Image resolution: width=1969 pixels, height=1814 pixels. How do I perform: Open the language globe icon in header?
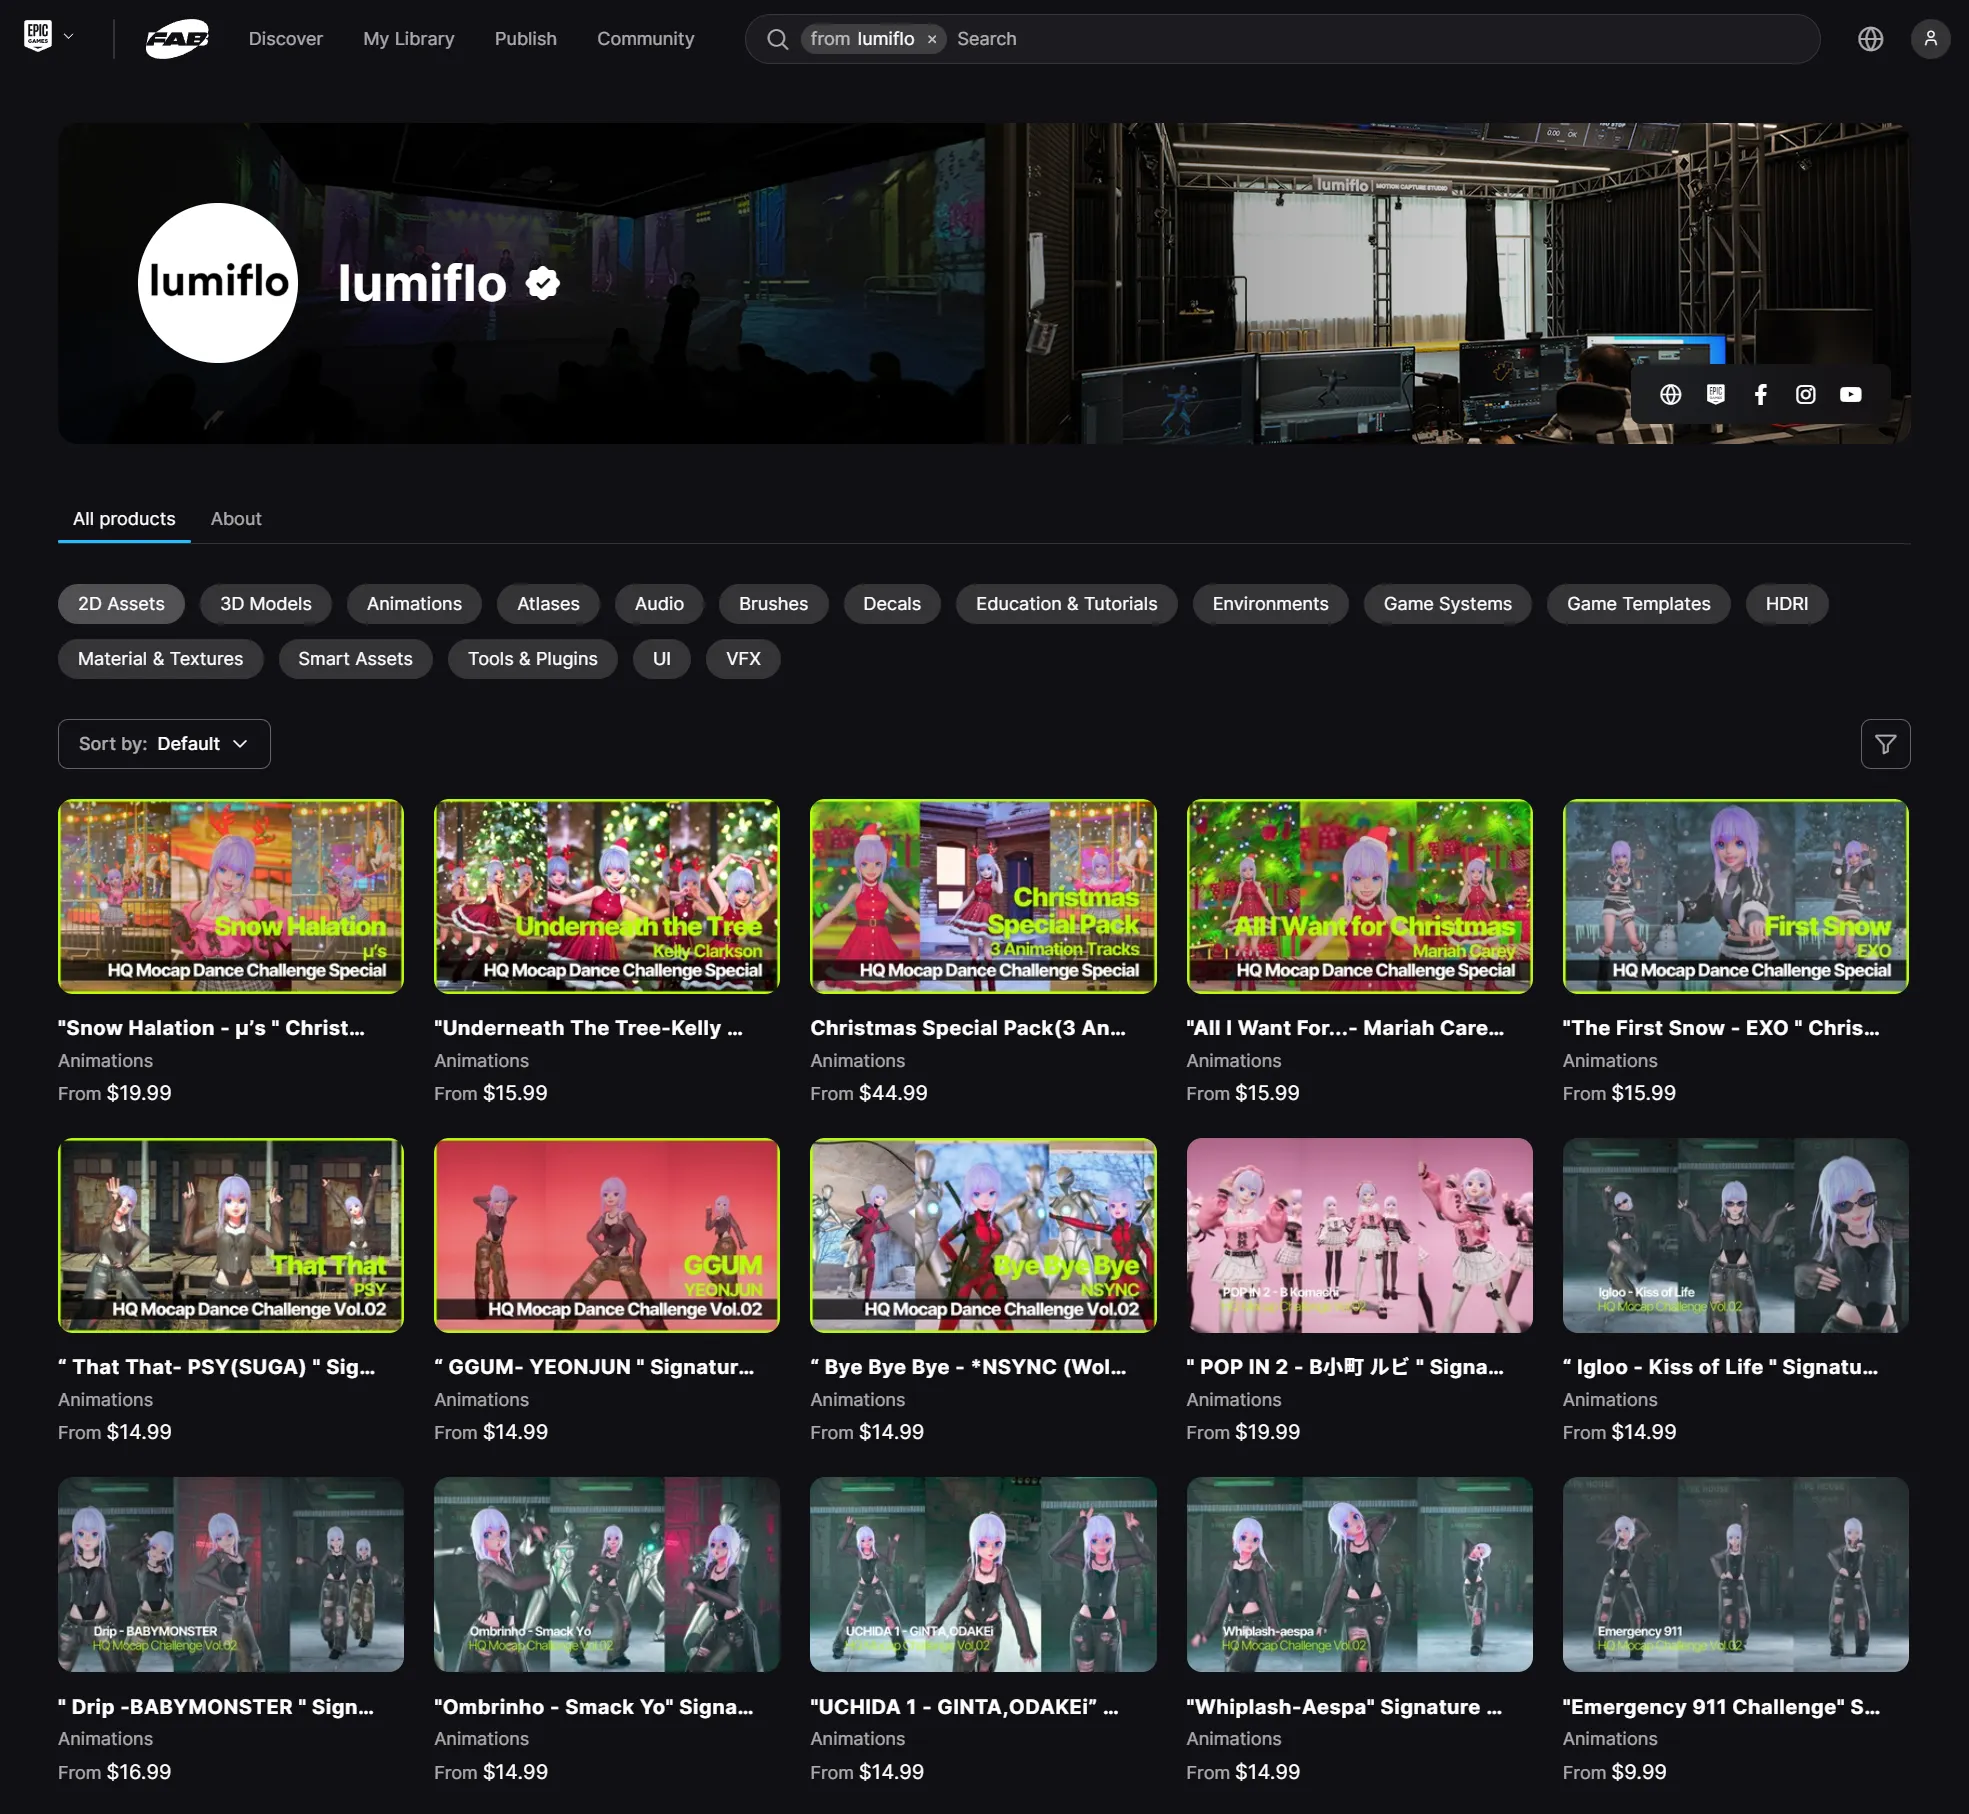pyautogui.click(x=1870, y=39)
